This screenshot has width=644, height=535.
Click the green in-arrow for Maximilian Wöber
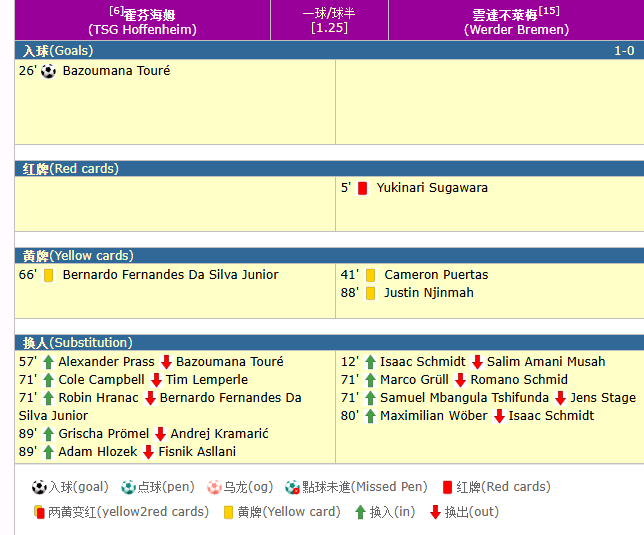(x=370, y=416)
